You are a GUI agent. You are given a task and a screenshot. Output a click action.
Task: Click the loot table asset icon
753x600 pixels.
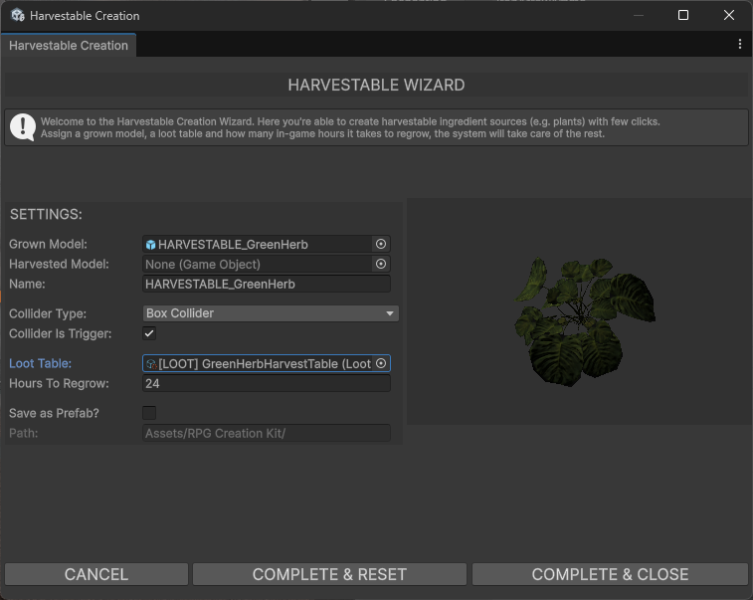pos(151,364)
